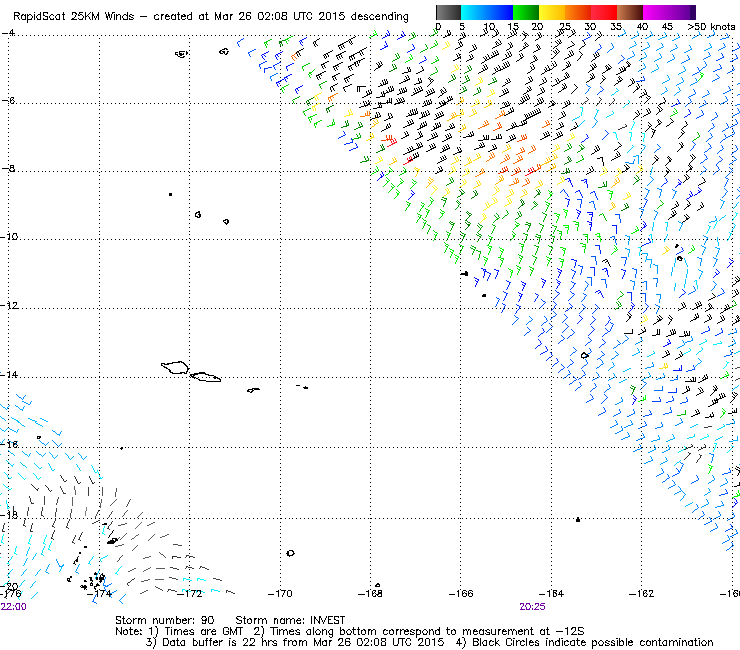Image resolution: width=740 pixels, height=650 pixels.
Task: Click the yellow 20–25 knots legend segment
Action: (x=552, y=12)
